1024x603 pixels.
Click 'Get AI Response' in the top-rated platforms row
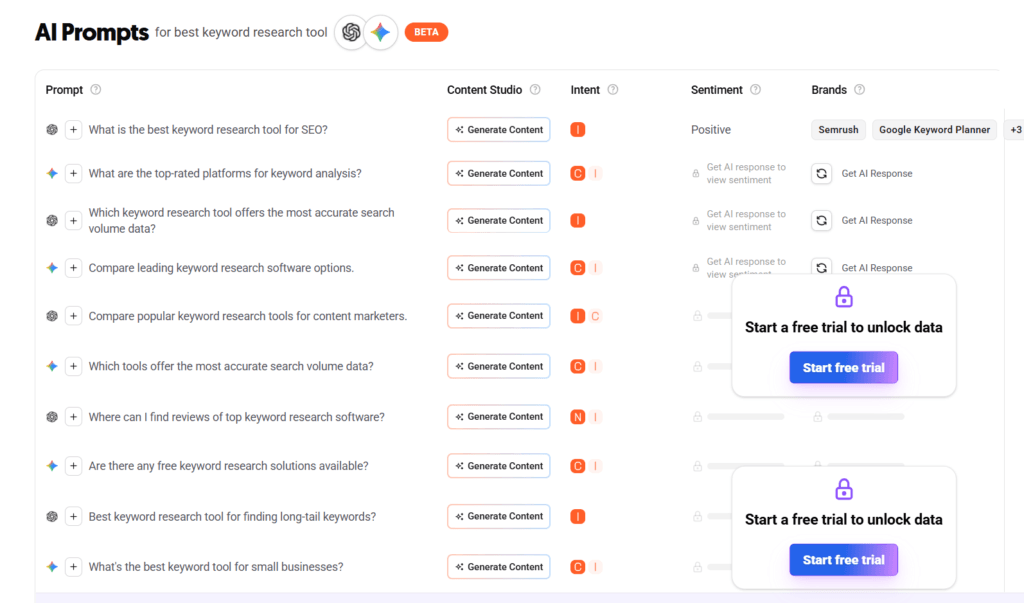click(x=877, y=173)
